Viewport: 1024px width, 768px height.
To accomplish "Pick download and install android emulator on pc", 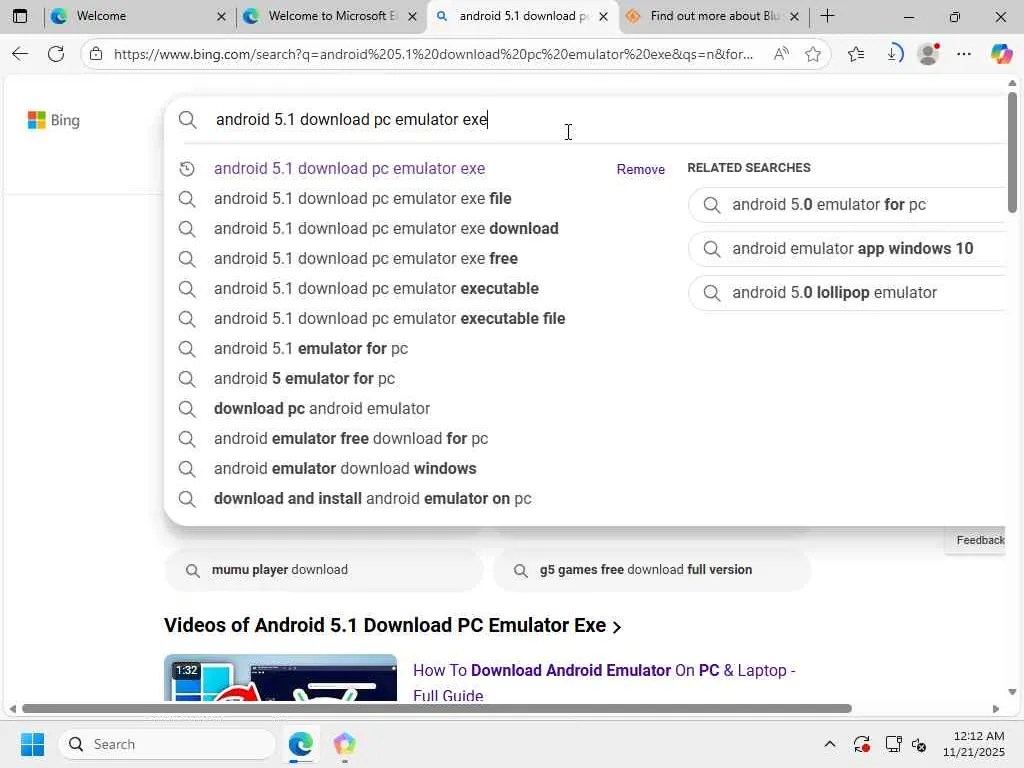I will (372, 499).
